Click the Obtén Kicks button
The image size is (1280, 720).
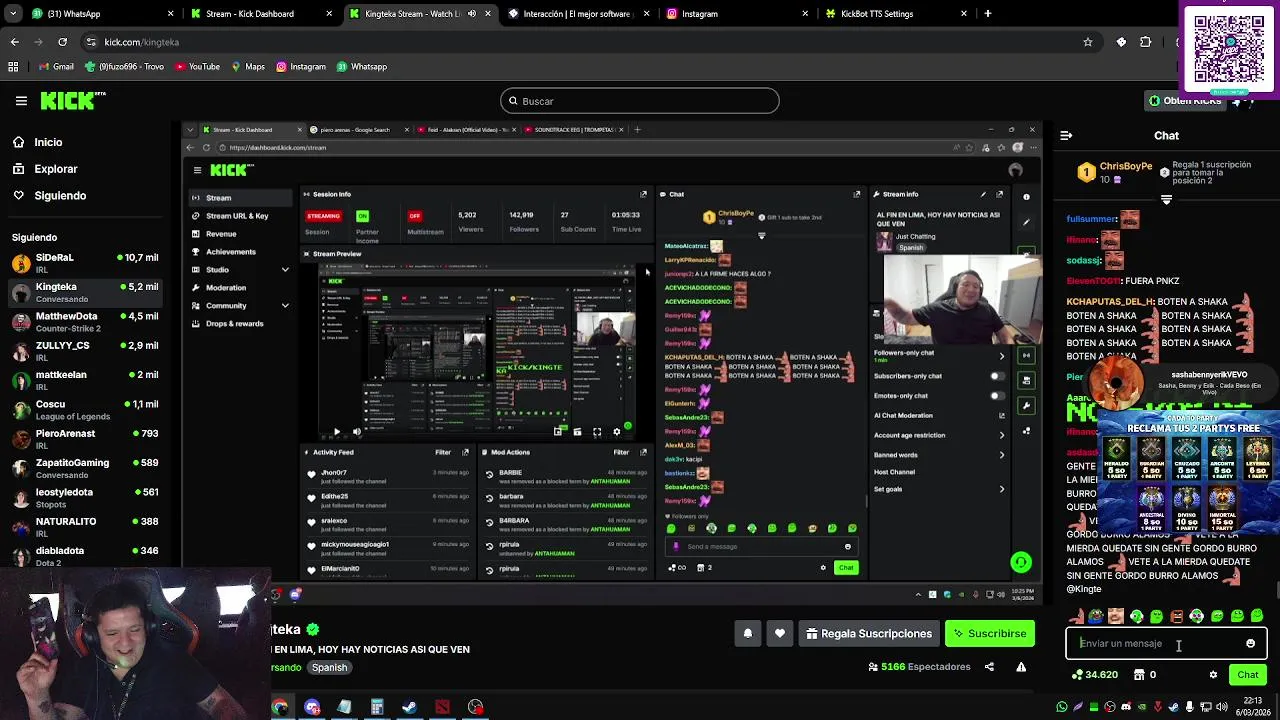point(1185,101)
